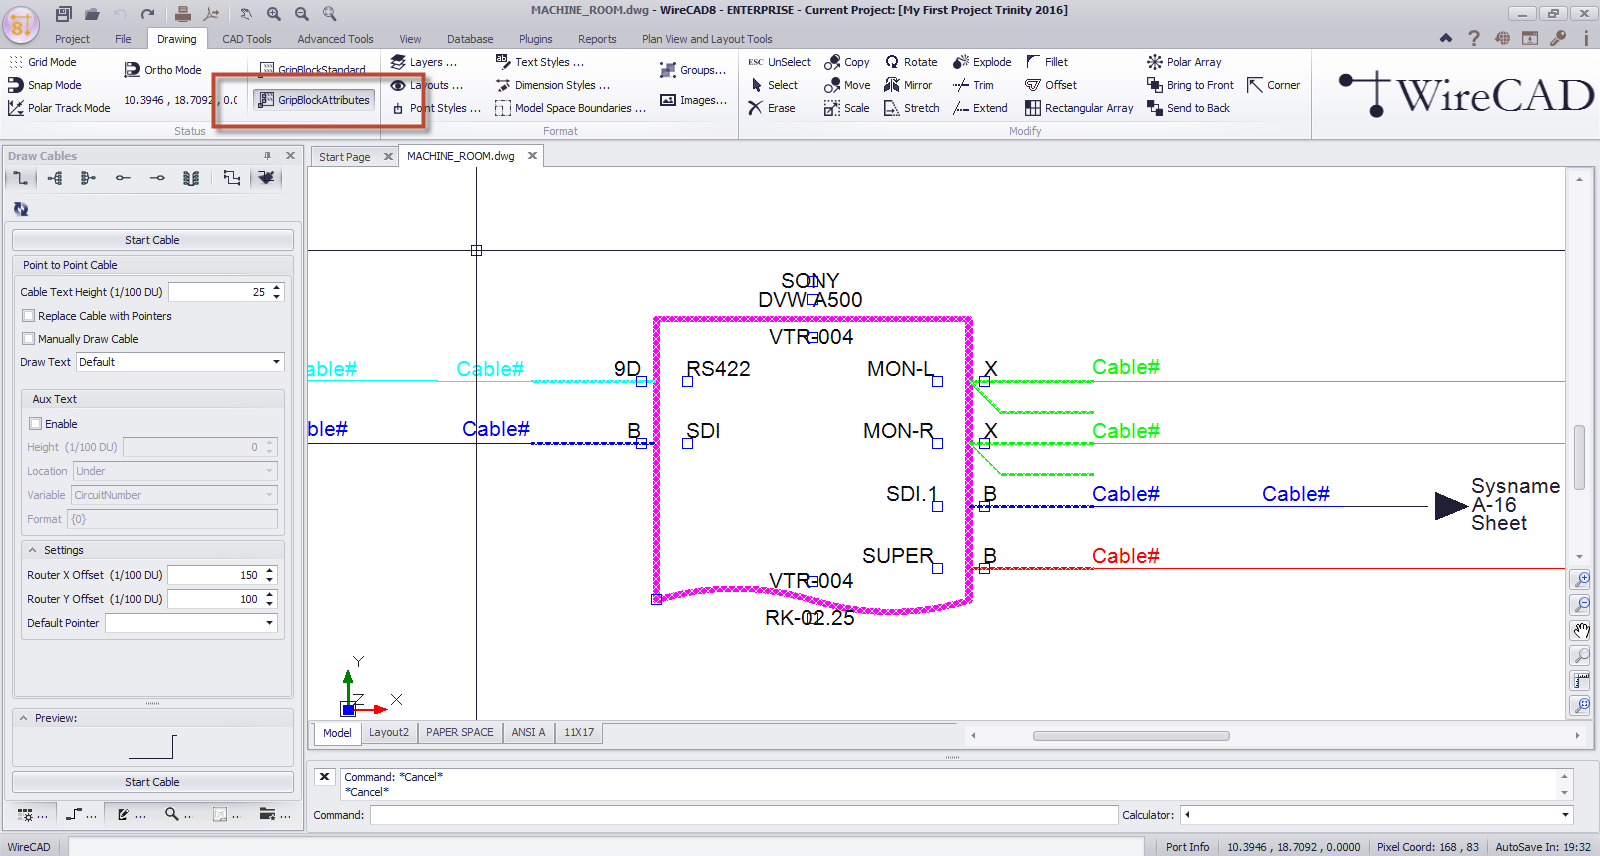Open the Database ribbon tab
This screenshot has height=856, width=1600.
(470, 39)
